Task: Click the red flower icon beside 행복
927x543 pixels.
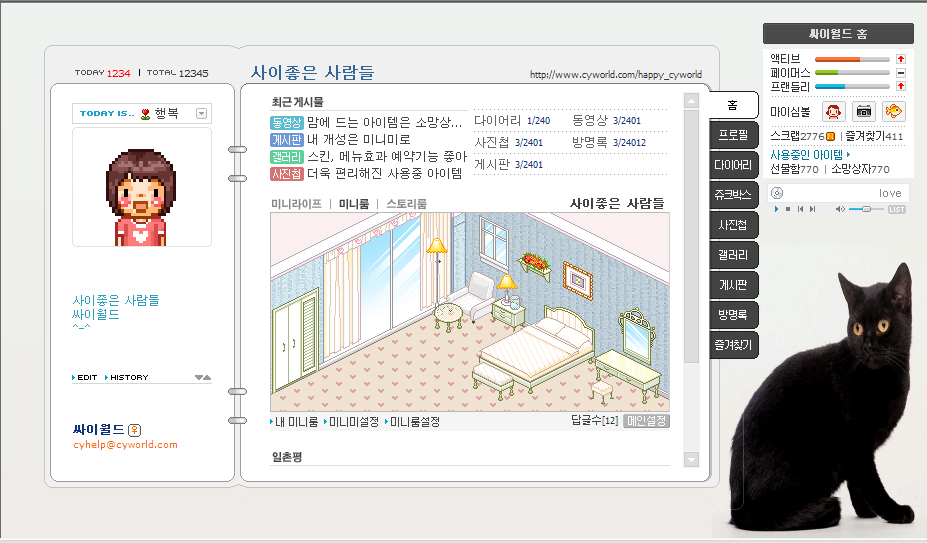Action: click(x=145, y=114)
